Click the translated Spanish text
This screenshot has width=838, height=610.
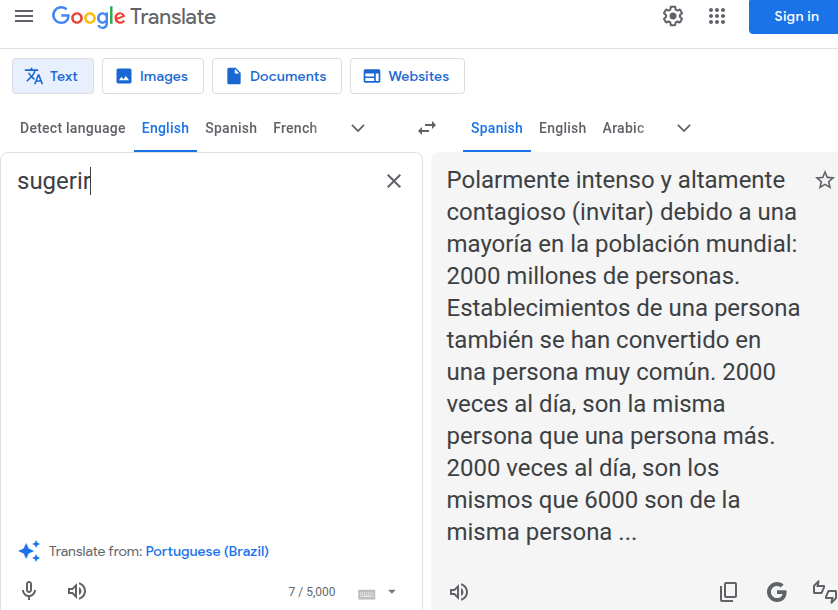tap(623, 356)
